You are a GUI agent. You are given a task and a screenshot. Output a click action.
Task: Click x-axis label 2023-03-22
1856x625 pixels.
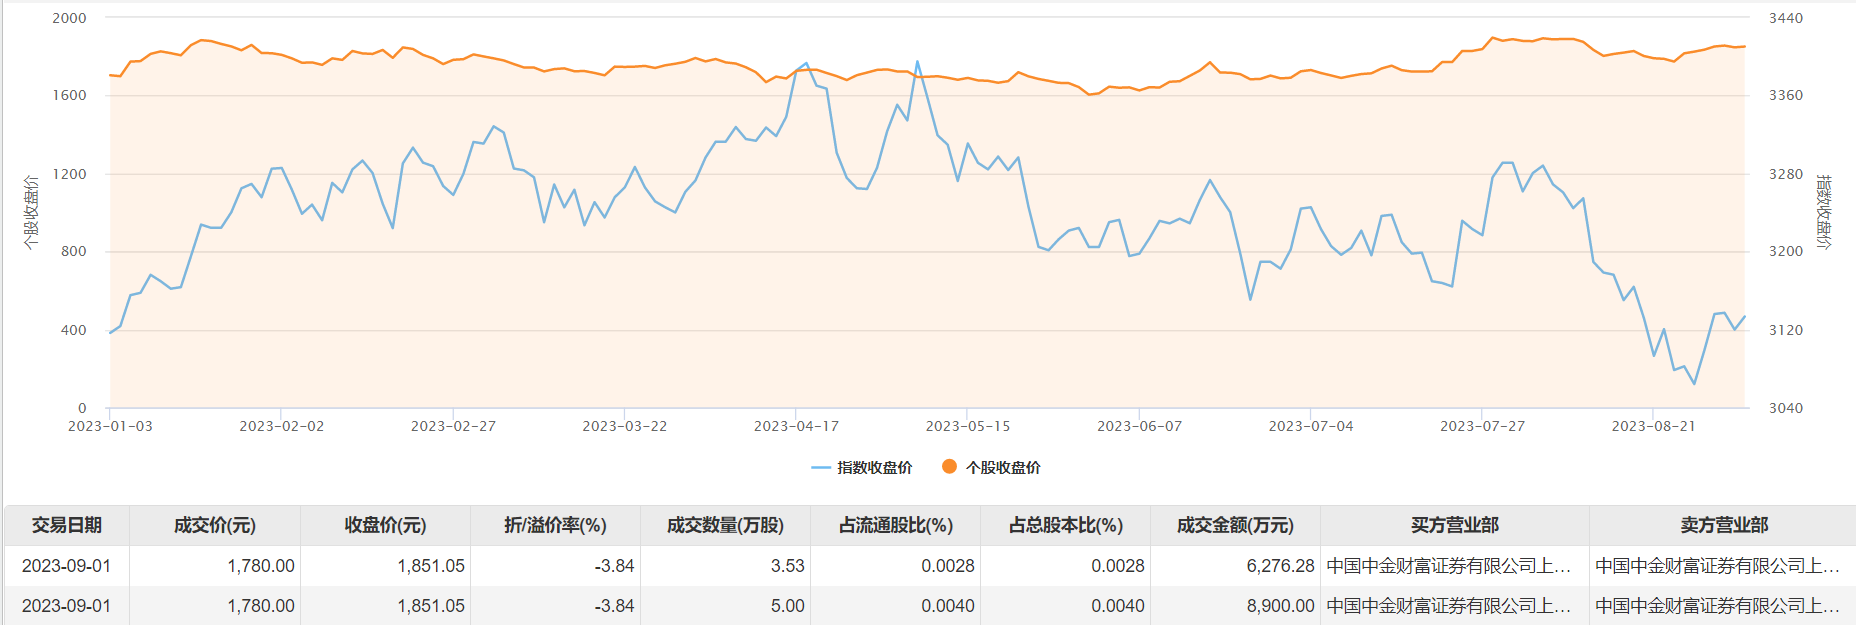tap(625, 426)
